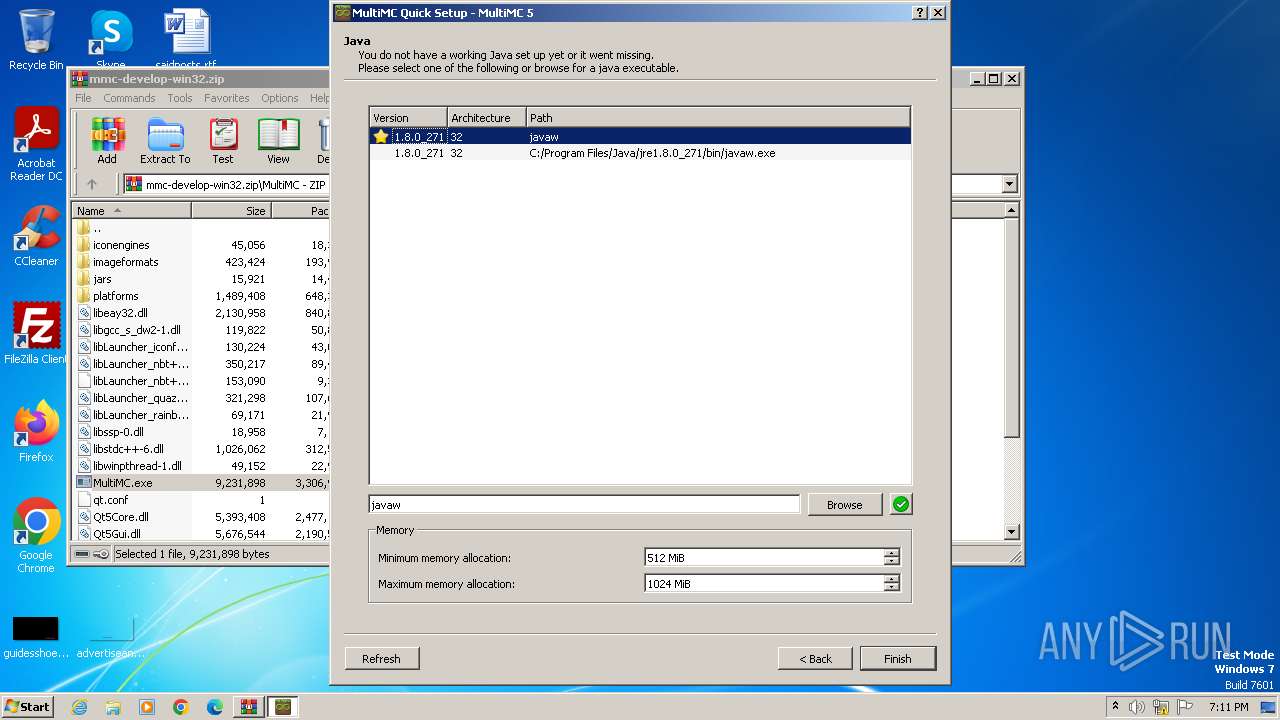Open Skype desktop shortcut
Screen dimensions: 1280x720
110,38
